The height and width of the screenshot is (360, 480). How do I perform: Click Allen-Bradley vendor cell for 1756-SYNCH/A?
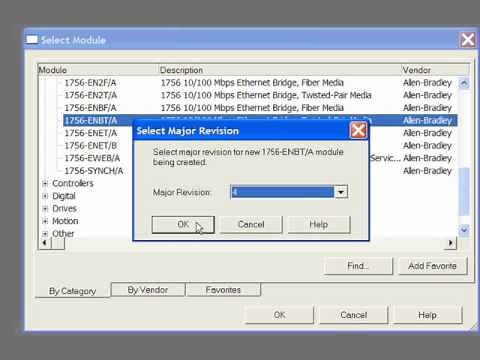427,171
